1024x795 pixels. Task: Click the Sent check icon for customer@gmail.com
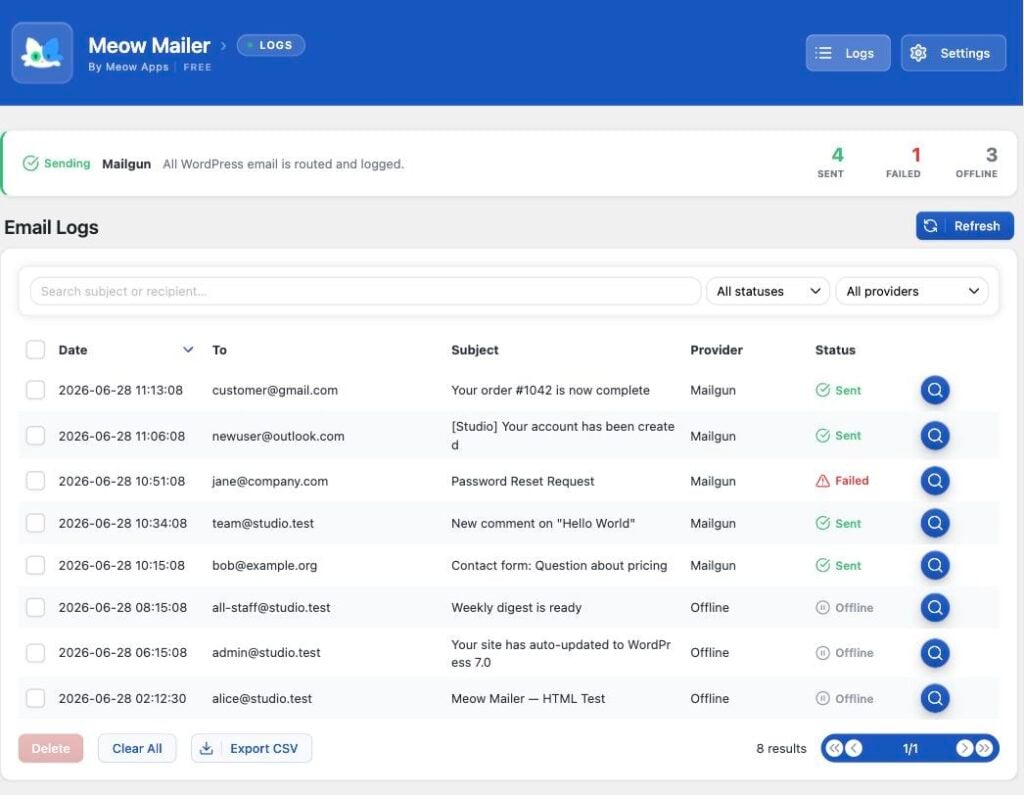tap(822, 390)
